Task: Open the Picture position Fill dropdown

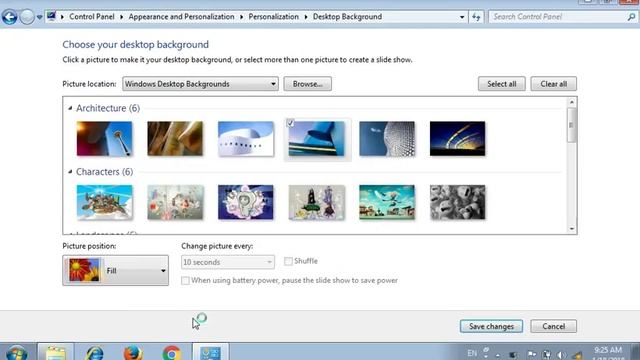Action: (x=116, y=271)
